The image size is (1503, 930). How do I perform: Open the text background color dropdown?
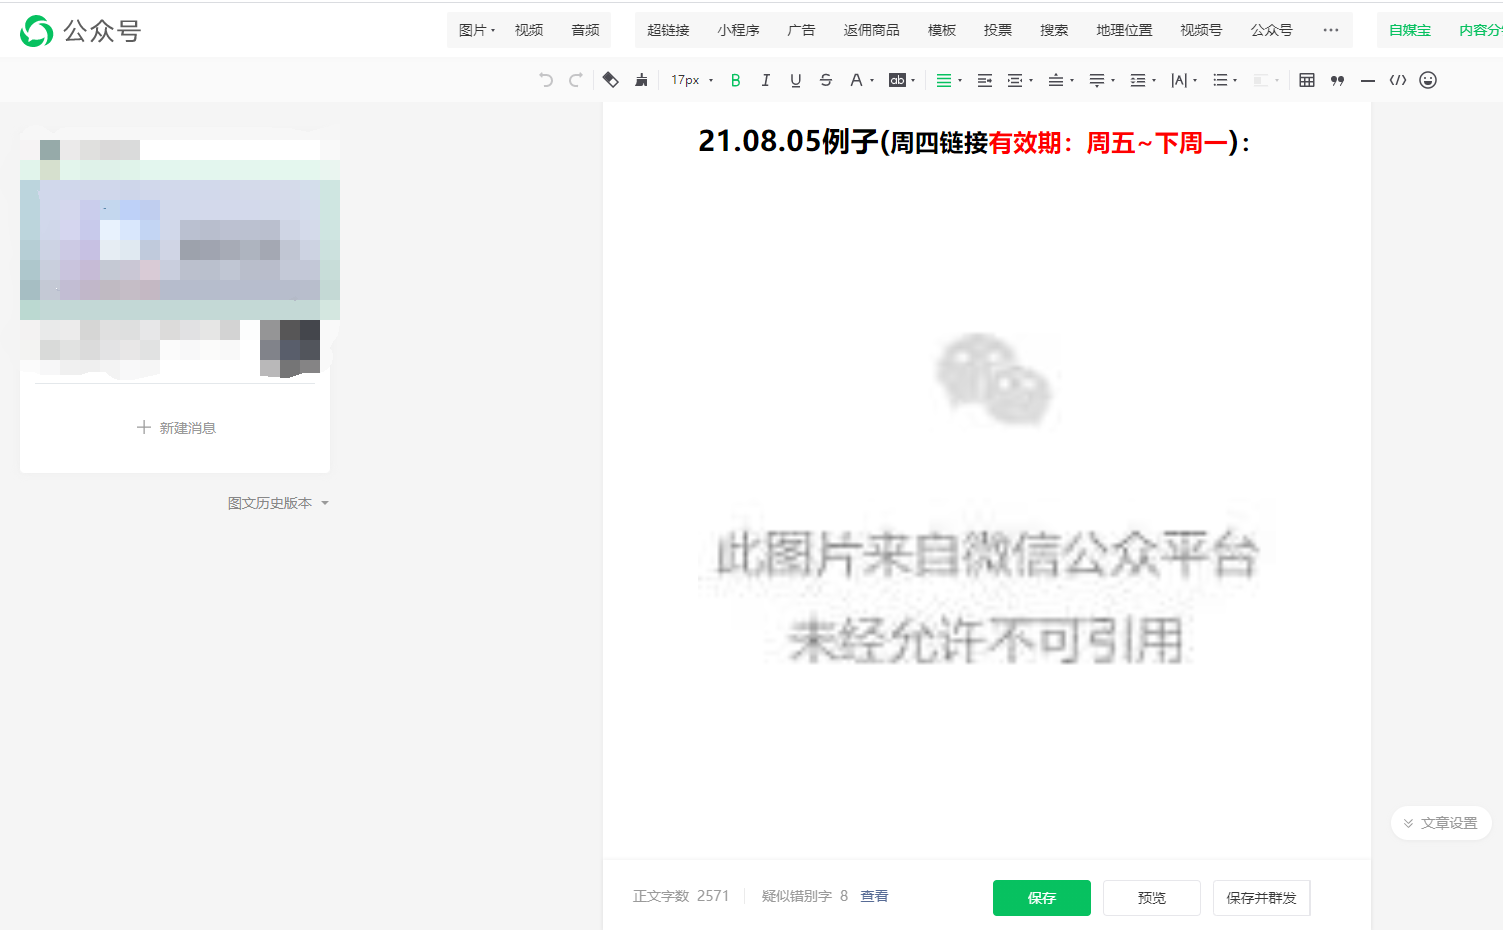tap(902, 80)
